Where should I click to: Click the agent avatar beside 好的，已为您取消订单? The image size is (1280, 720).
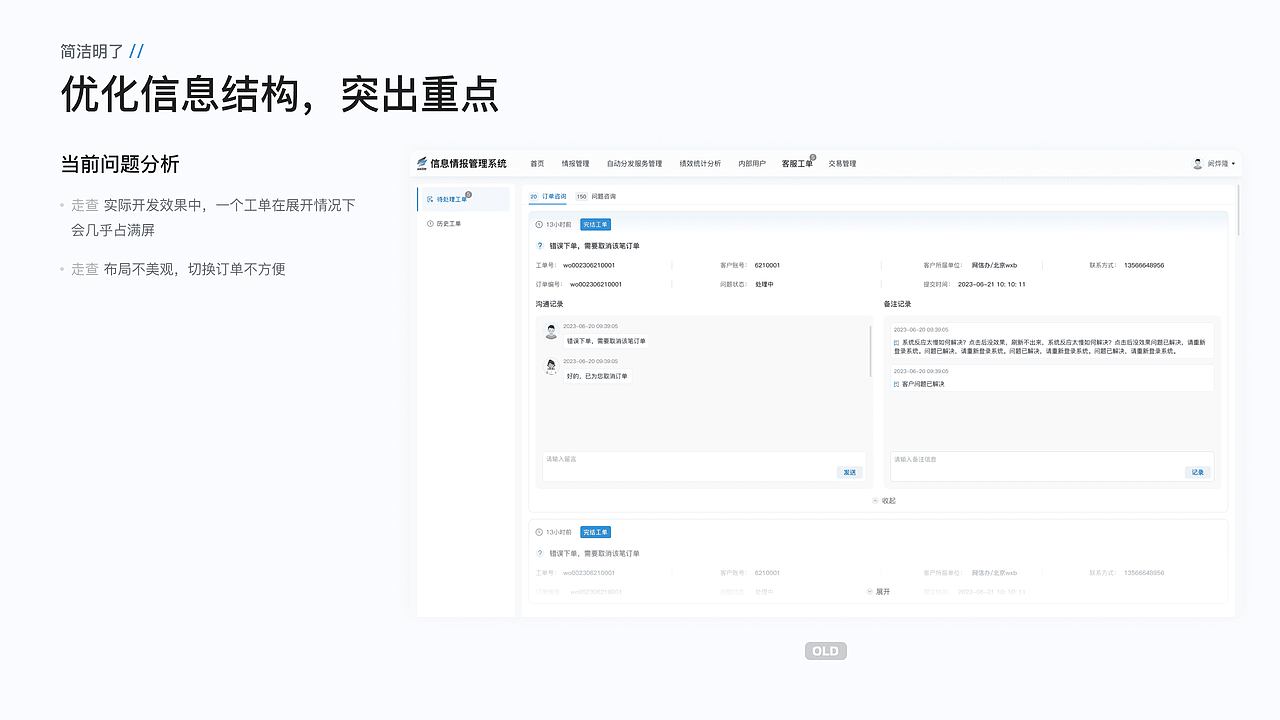tap(551, 367)
